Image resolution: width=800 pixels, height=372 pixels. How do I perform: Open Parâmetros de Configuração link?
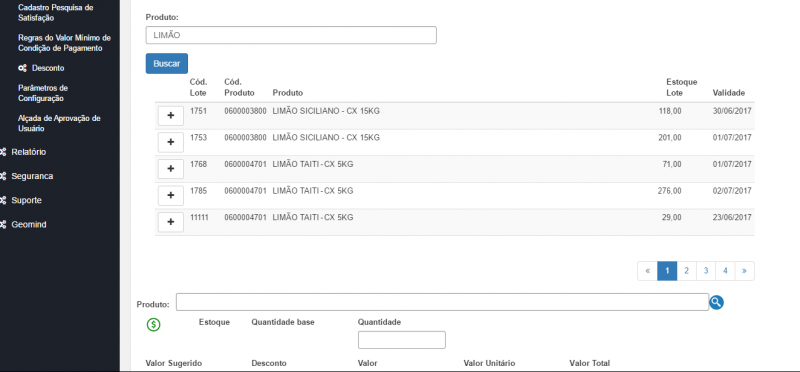pyautogui.click(x=43, y=93)
